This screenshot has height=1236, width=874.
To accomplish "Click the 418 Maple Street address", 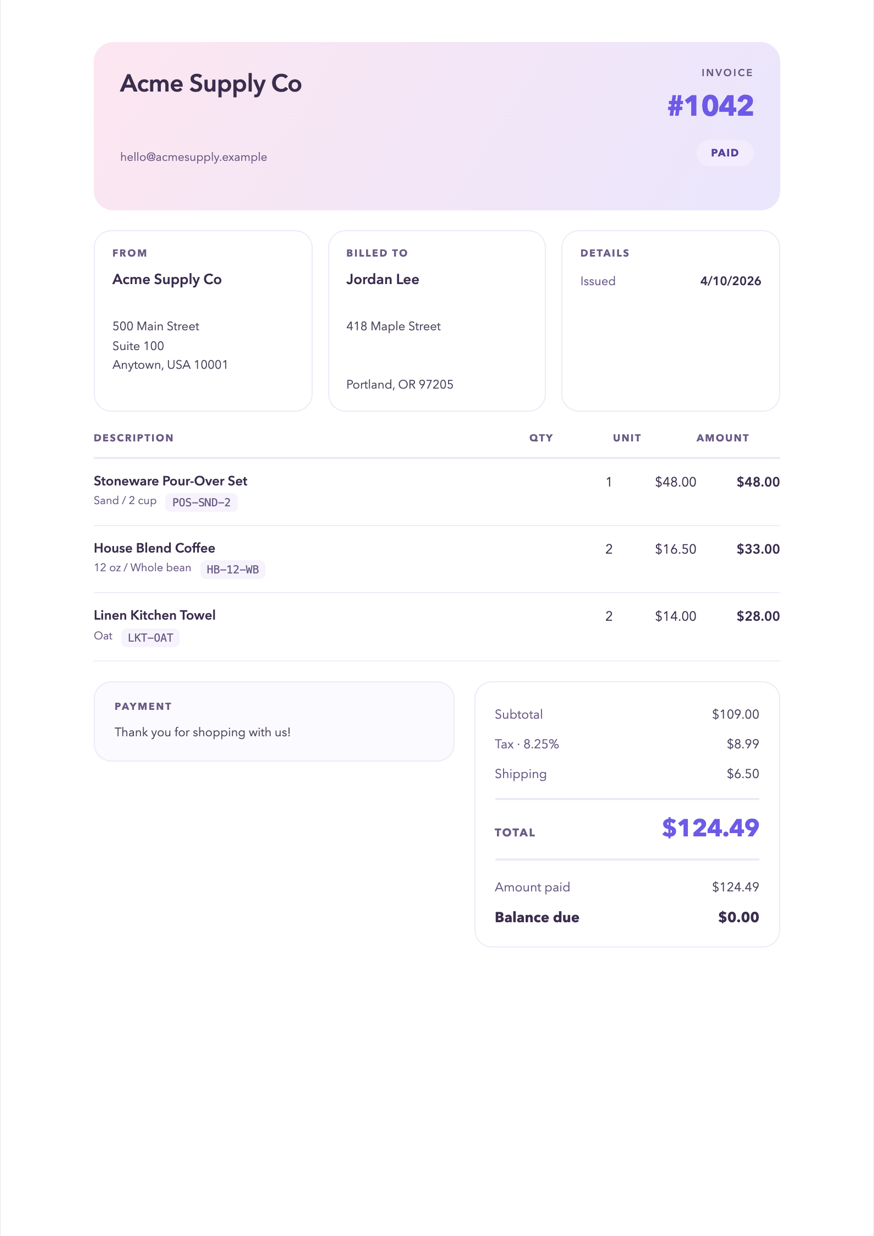I will [393, 326].
